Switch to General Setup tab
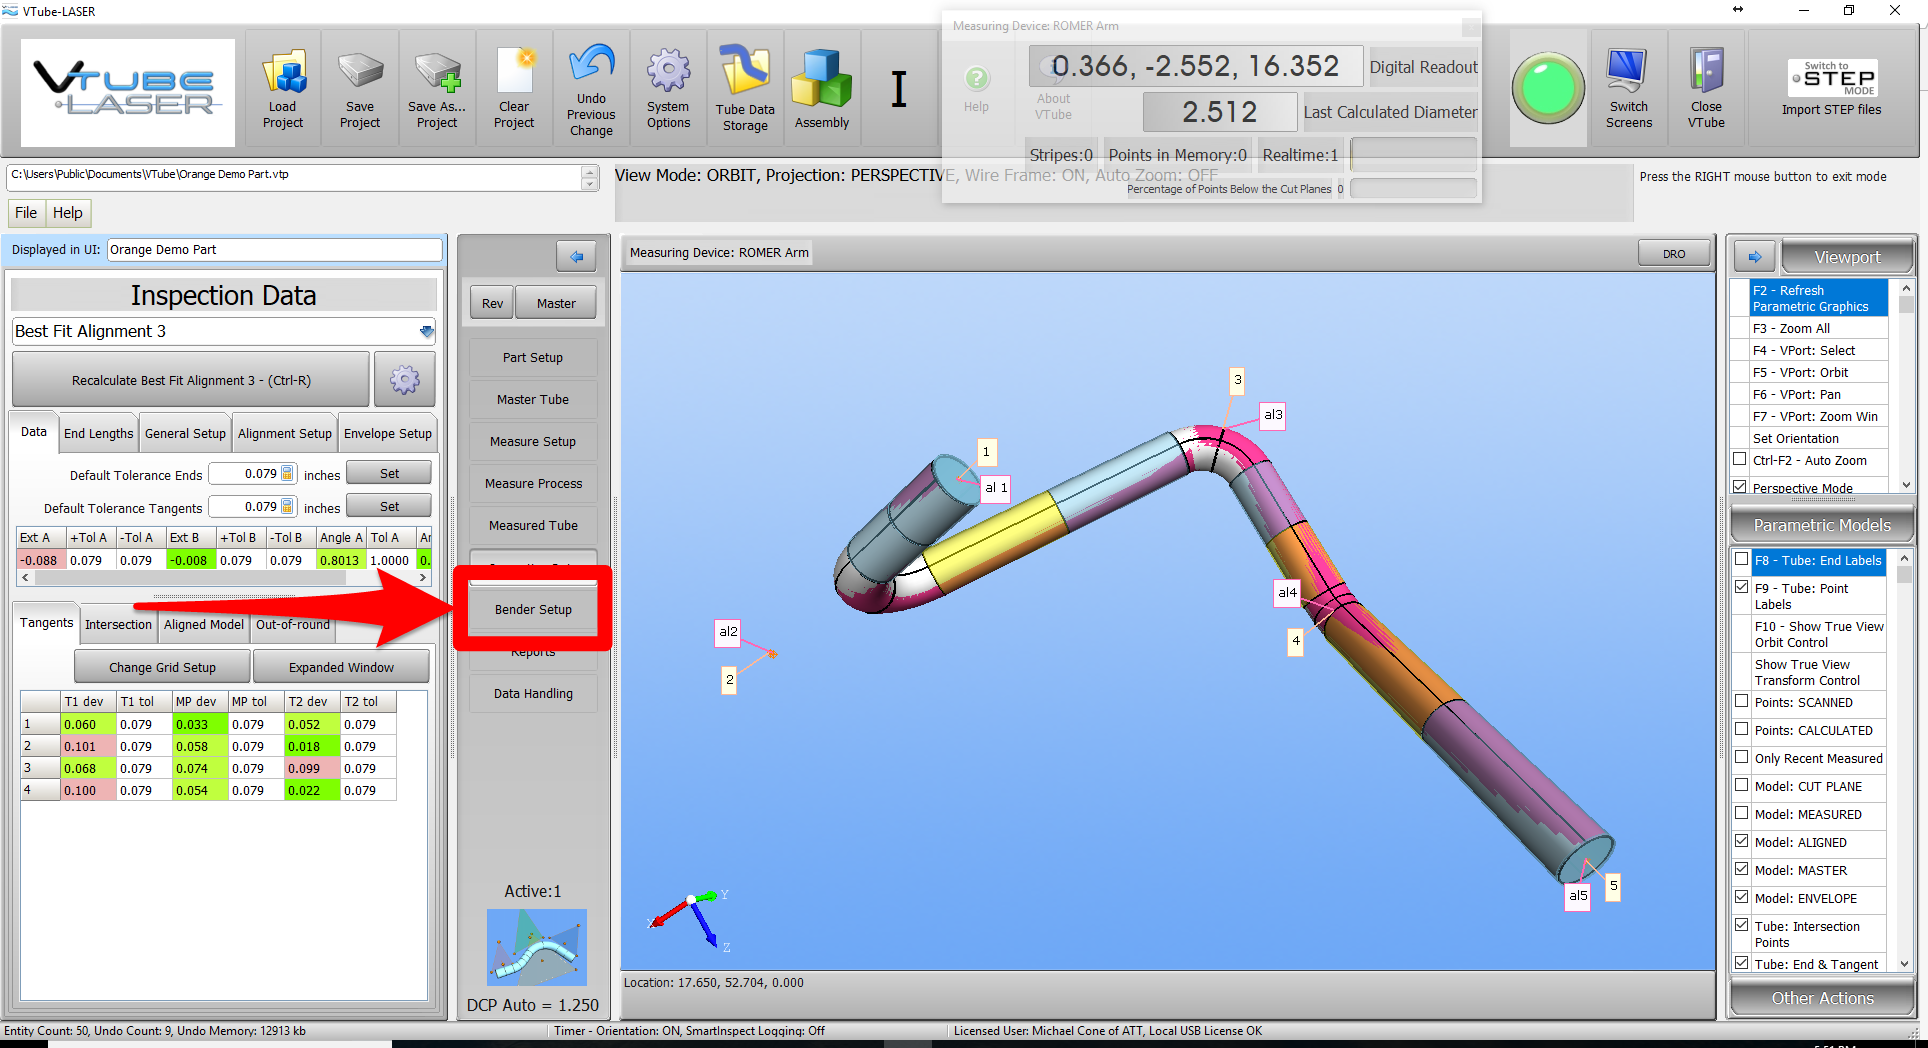Screen dimensions: 1928x1048 185,433
